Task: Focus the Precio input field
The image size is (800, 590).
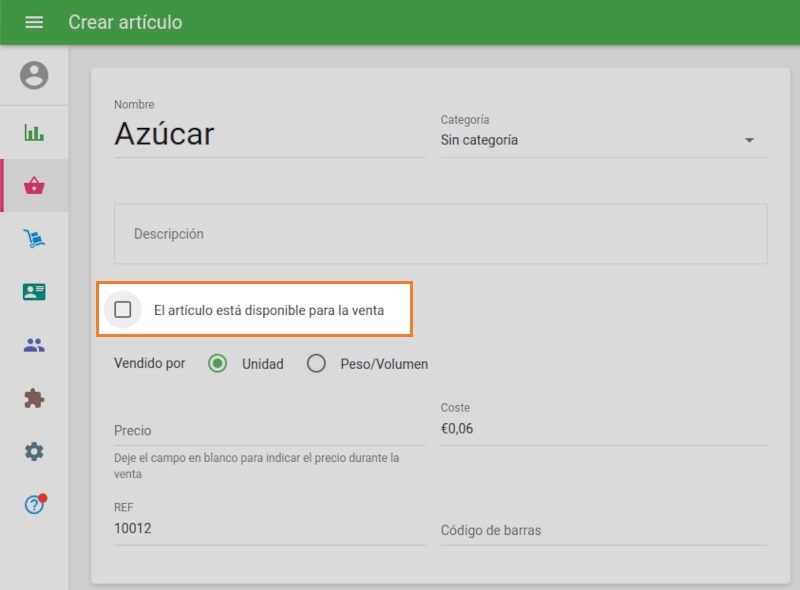Action: pos(268,430)
